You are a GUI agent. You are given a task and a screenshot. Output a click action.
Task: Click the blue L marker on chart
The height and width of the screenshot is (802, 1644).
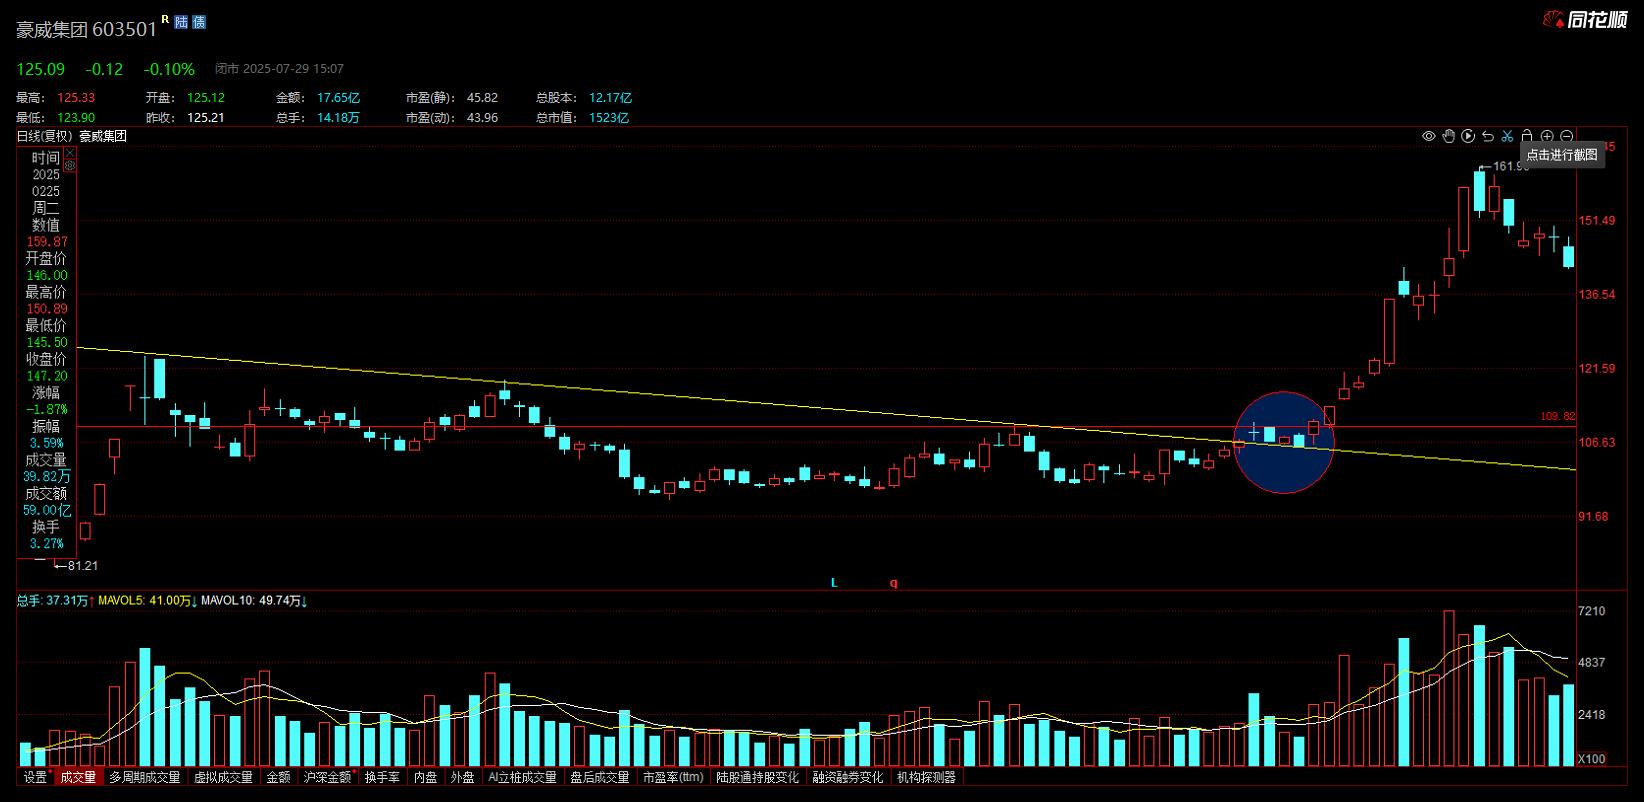point(834,583)
